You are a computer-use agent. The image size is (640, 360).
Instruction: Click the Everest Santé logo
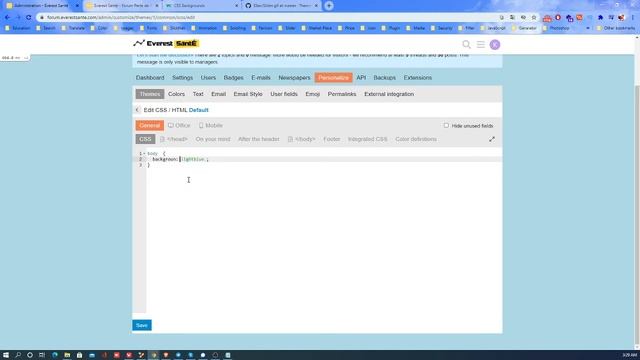coord(166,43)
